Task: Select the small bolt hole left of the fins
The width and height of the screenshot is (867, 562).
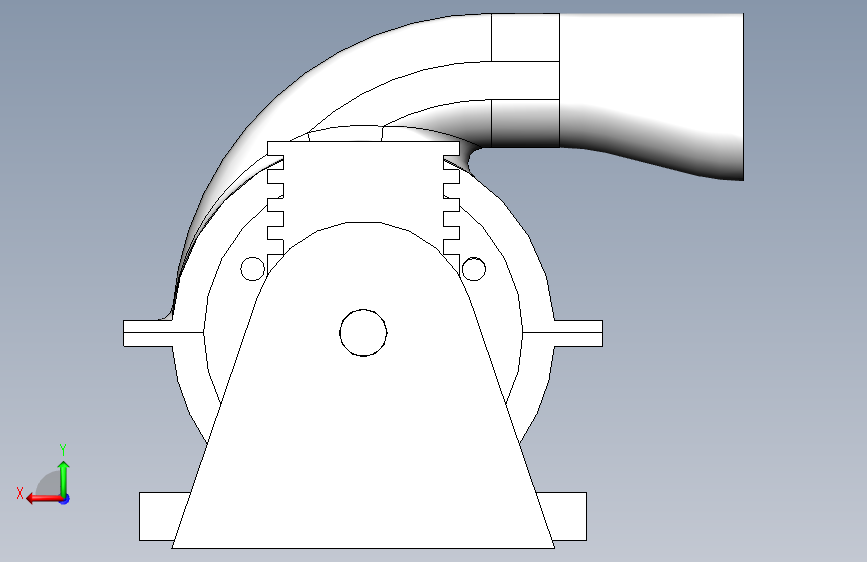Action: (253, 269)
